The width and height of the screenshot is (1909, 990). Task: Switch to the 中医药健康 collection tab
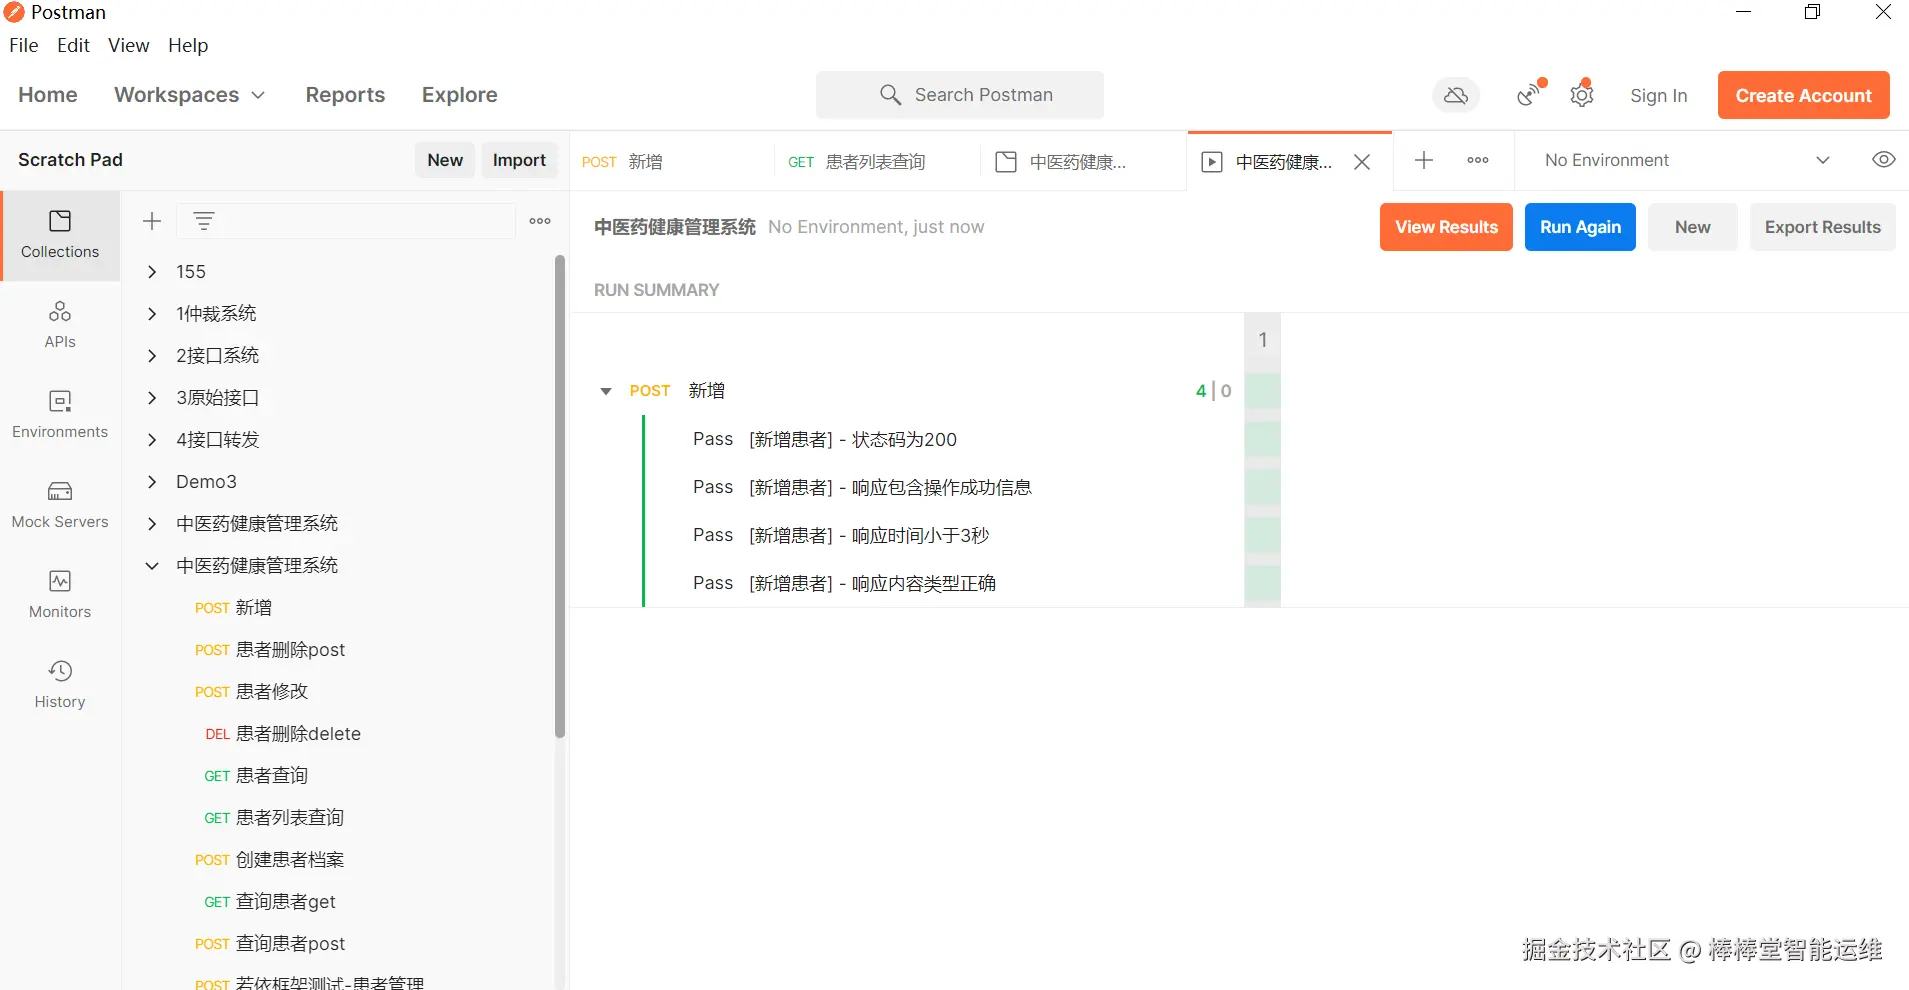click(x=1084, y=162)
